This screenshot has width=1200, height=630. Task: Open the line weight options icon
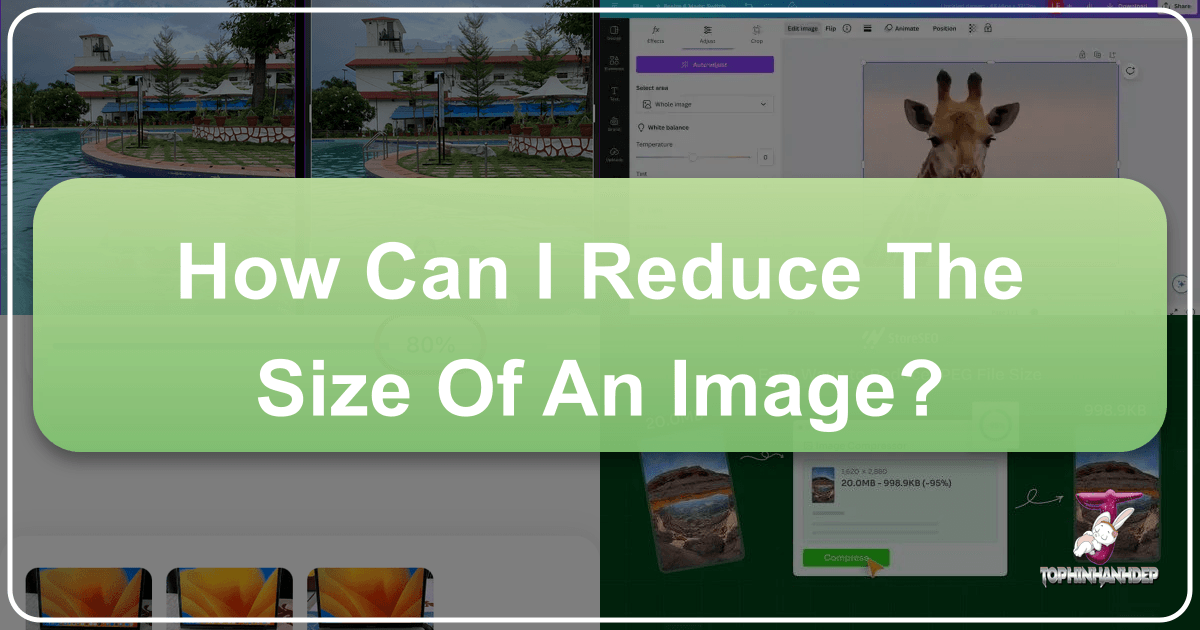867,28
